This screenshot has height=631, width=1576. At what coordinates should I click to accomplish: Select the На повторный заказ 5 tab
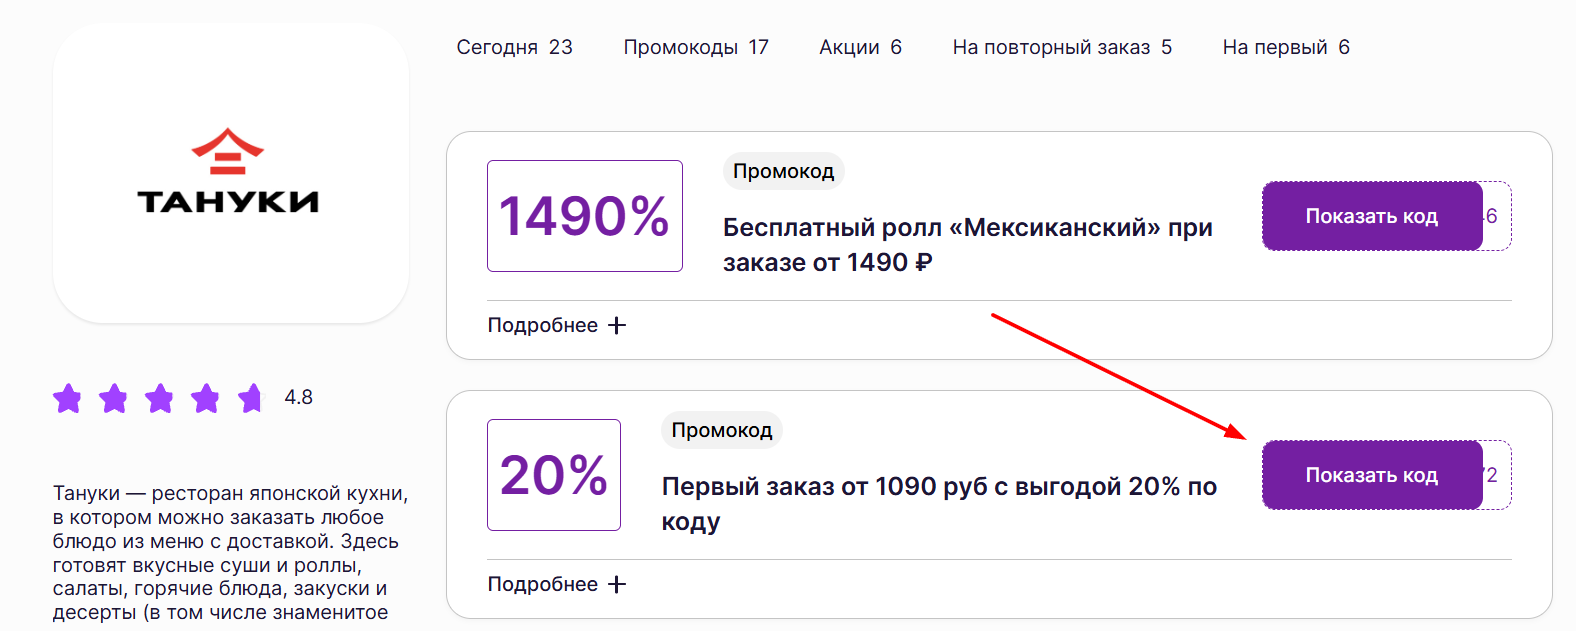[x=1062, y=46]
